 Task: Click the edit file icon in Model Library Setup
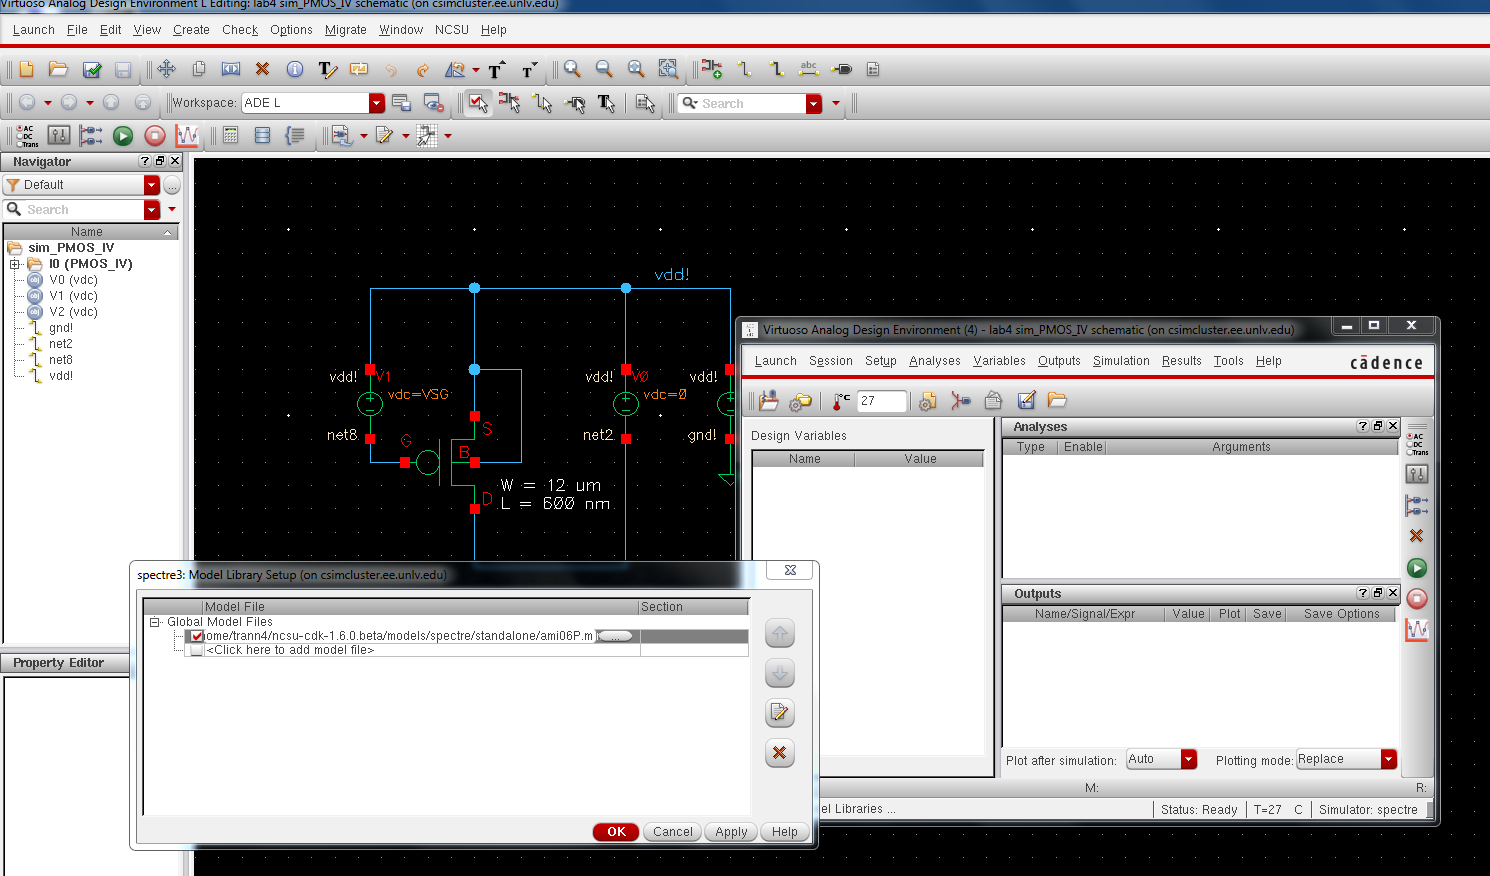pos(780,713)
